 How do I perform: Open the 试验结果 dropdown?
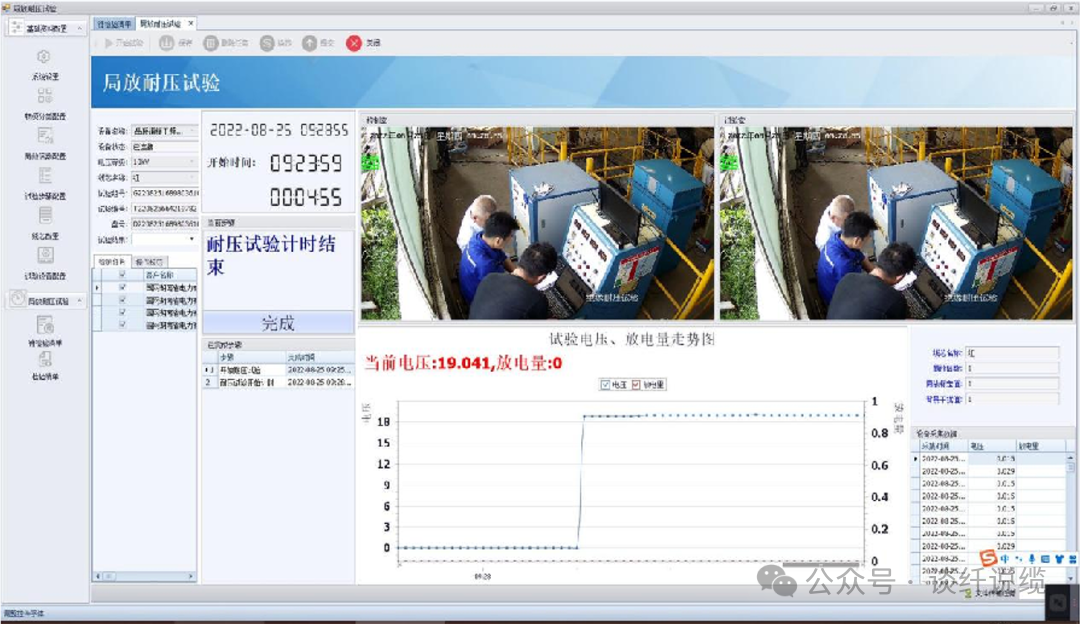pos(193,238)
